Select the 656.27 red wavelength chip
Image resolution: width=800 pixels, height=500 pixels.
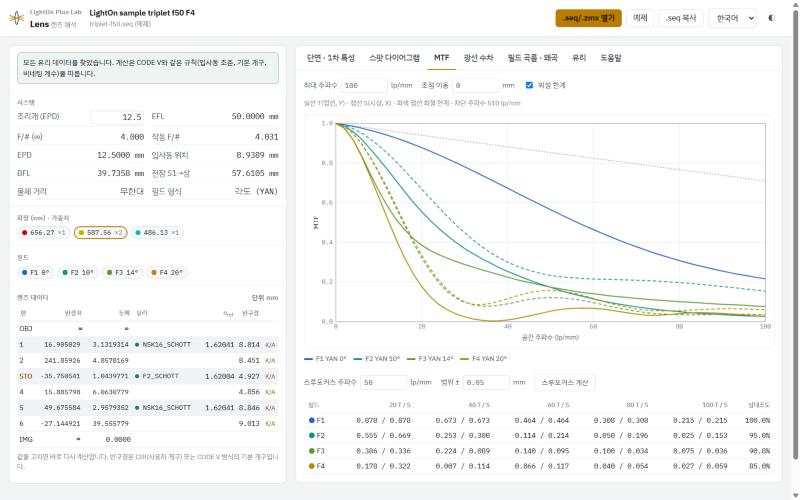click(x=43, y=233)
